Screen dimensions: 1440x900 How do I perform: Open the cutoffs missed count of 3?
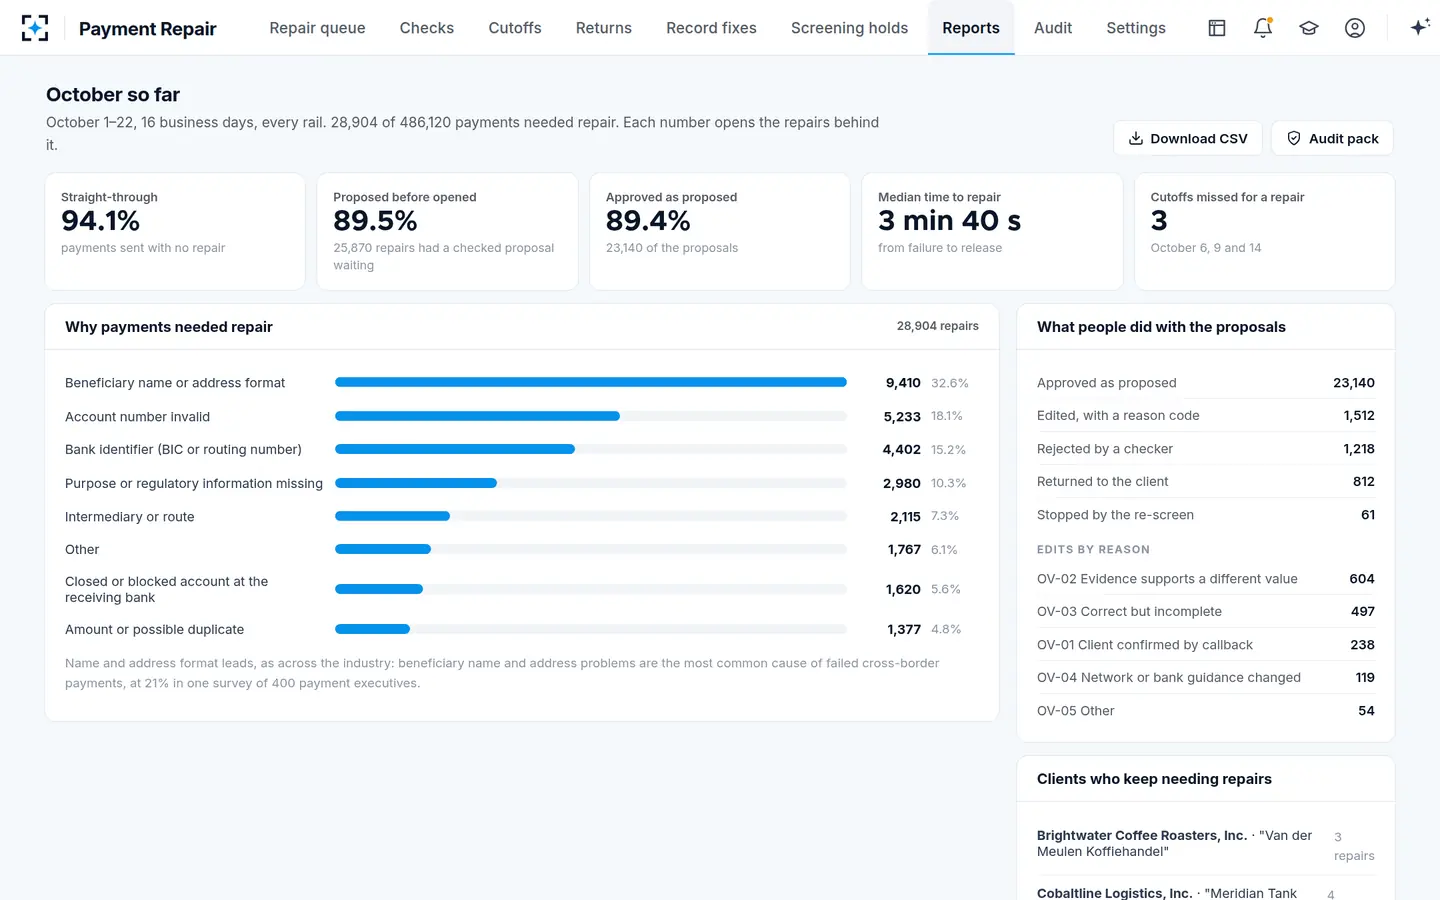[x=1159, y=221]
